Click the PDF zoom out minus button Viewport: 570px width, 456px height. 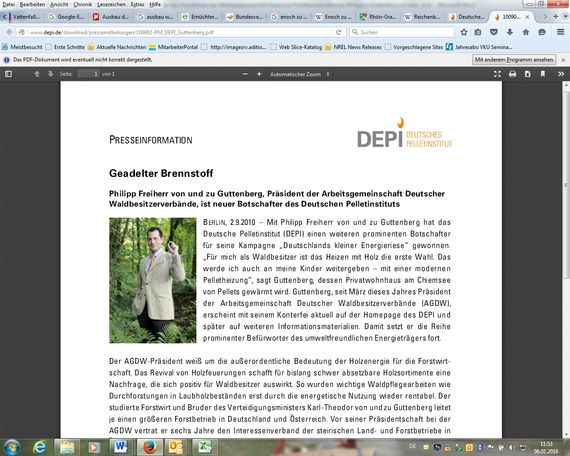coord(245,74)
